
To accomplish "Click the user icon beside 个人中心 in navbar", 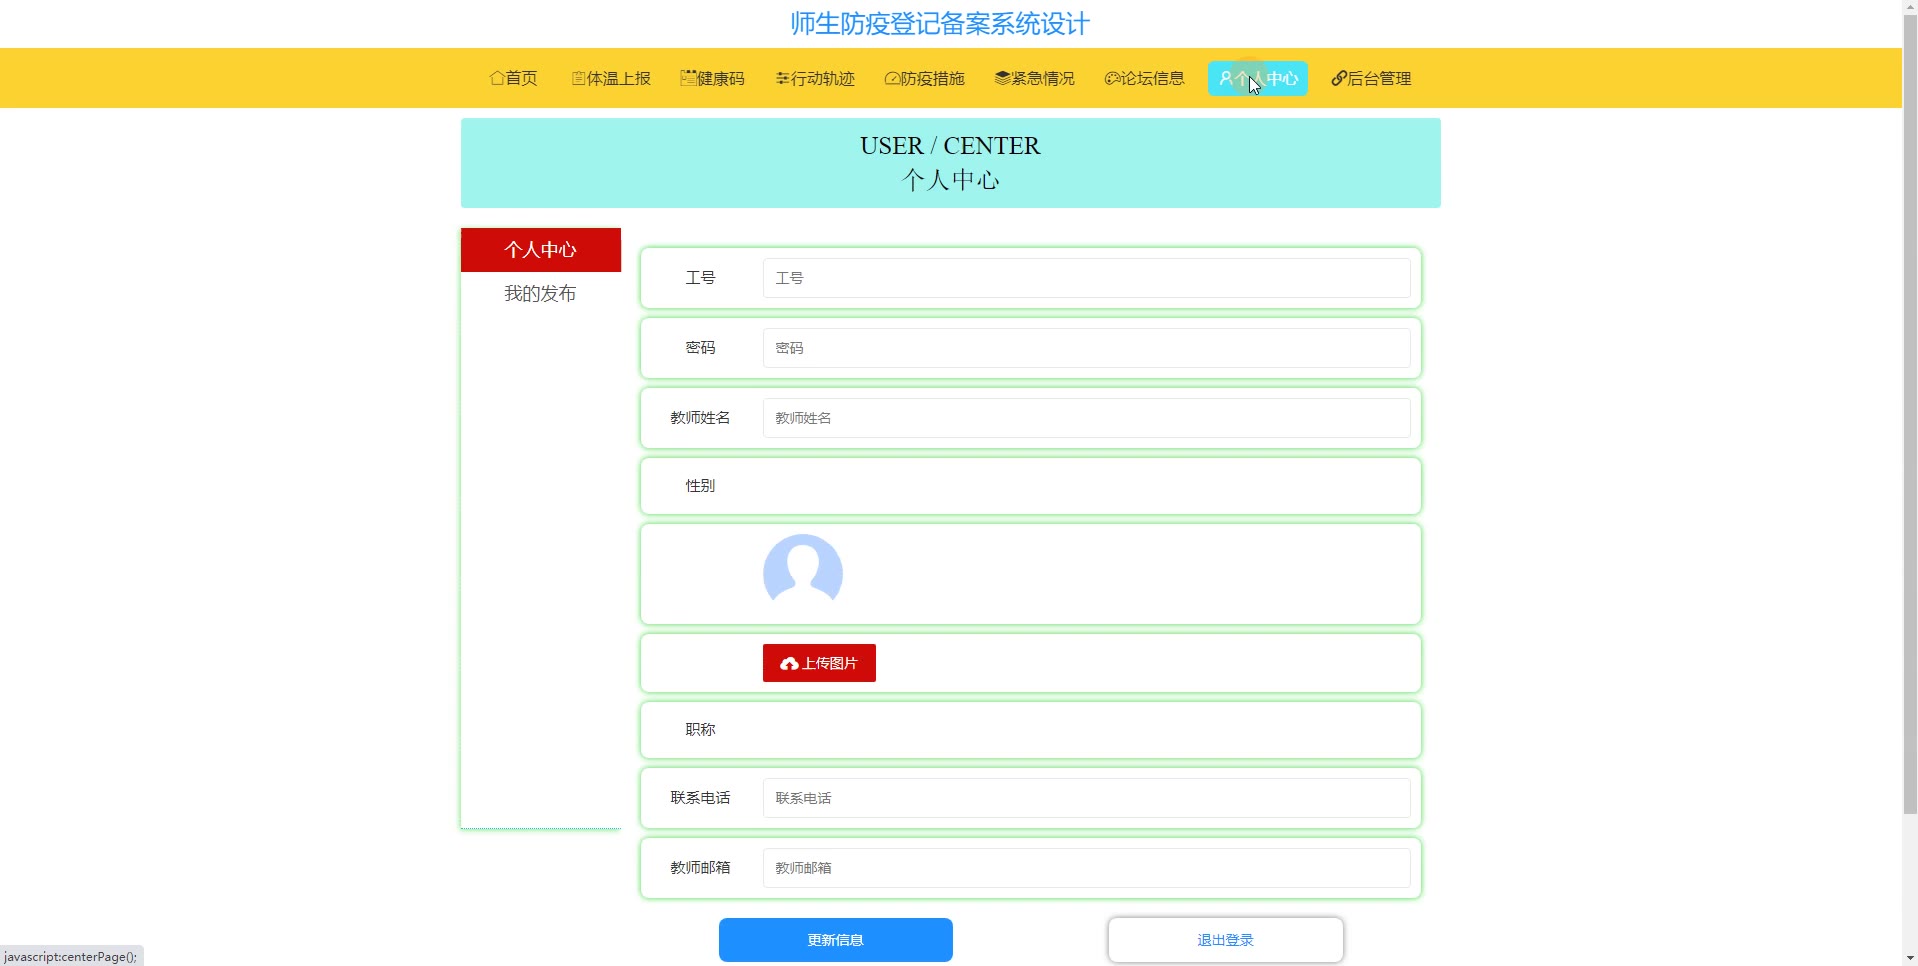I will [1226, 78].
